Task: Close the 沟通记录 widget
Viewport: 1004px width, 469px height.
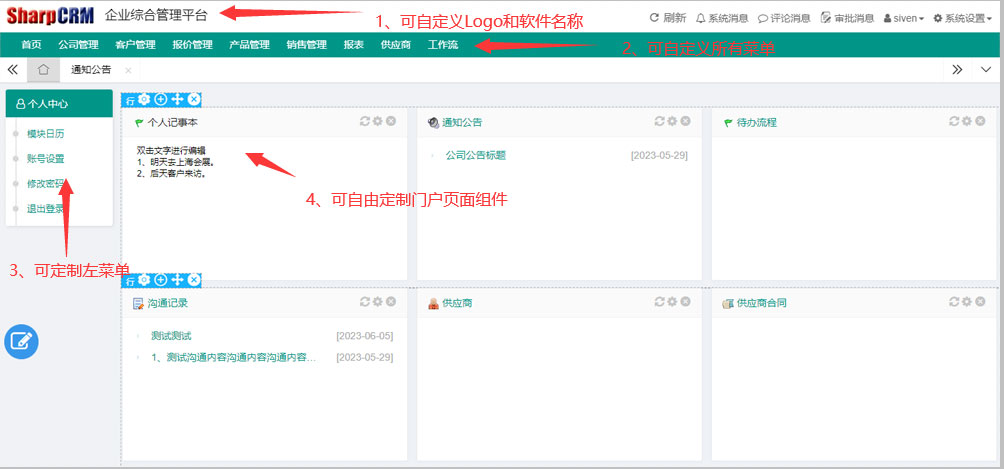Action: pyautogui.click(x=391, y=302)
